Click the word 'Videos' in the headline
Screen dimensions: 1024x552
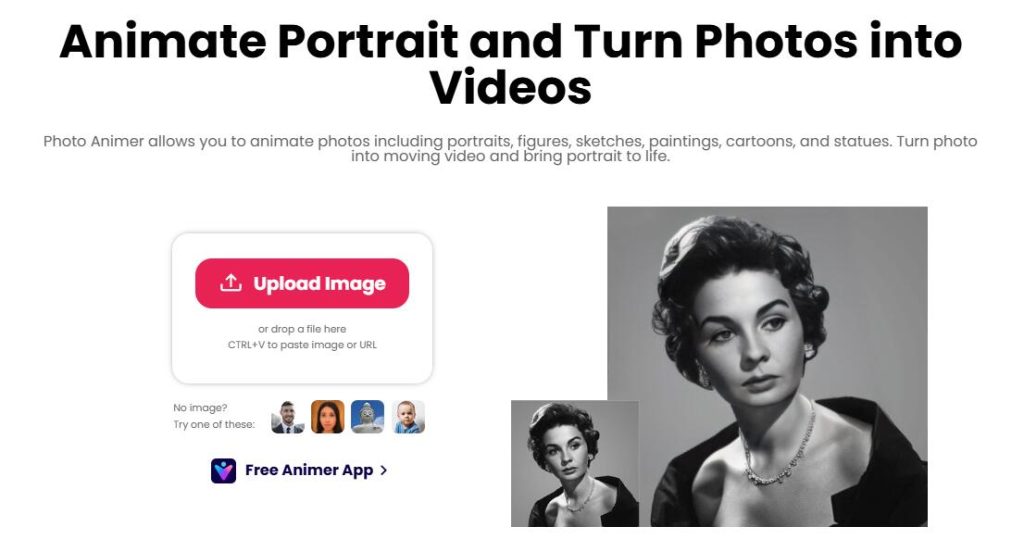(x=511, y=88)
